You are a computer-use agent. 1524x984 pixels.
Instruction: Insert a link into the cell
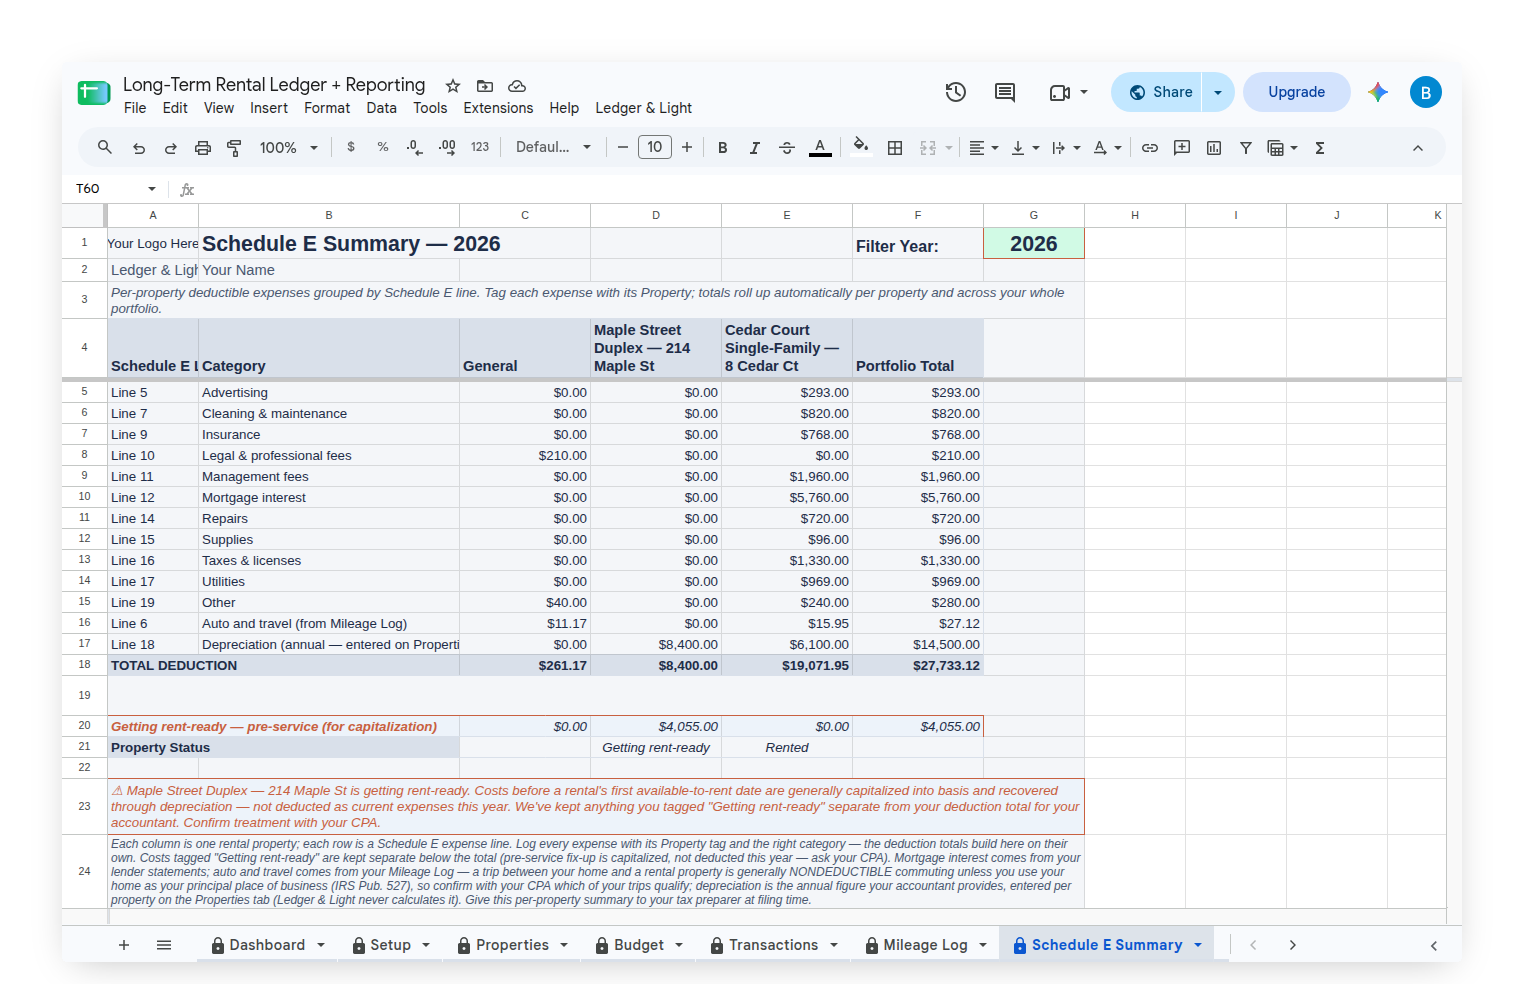point(1150,148)
